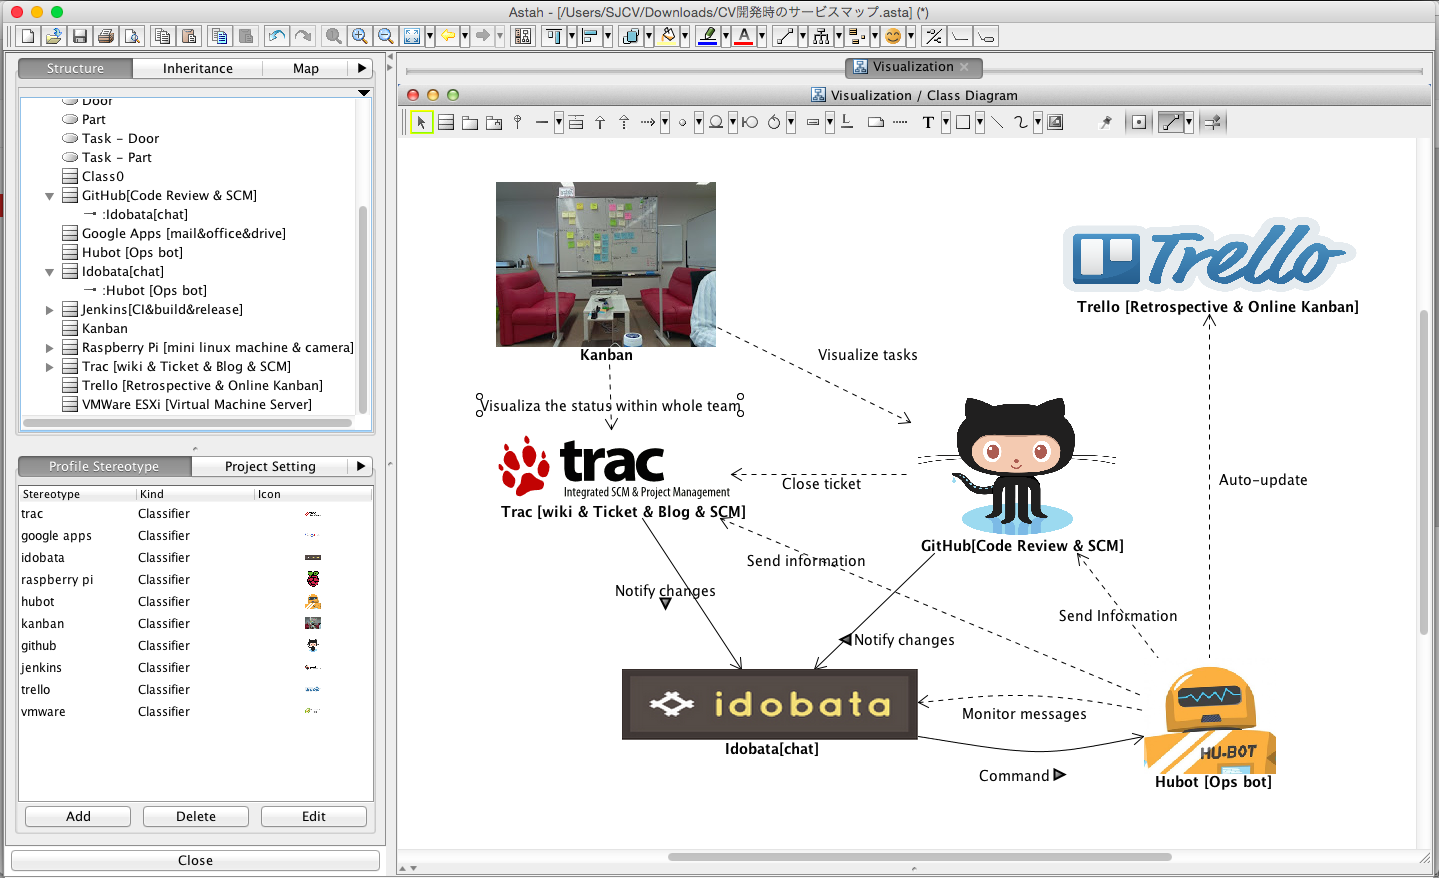The height and width of the screenshot is (878, 1439).
Task: Click the Print icon in main toolbar
Action: (105, 36)
